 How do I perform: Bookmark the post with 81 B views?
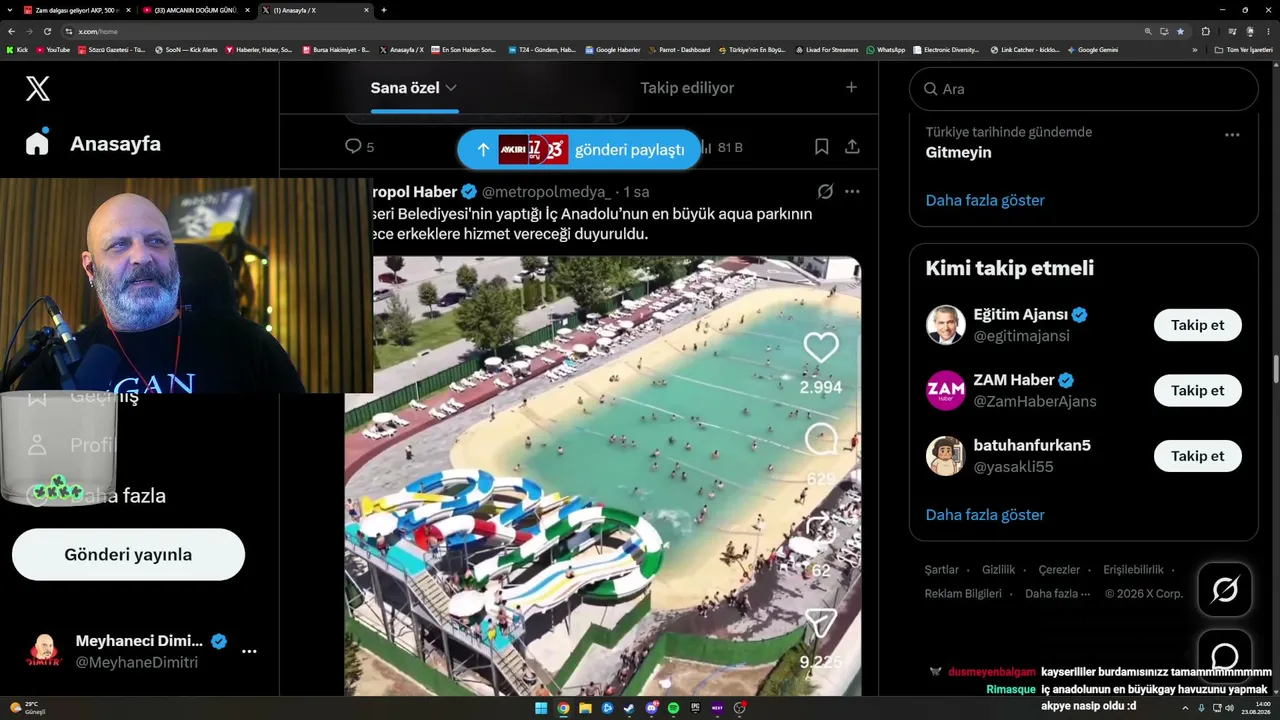(821, 147)
